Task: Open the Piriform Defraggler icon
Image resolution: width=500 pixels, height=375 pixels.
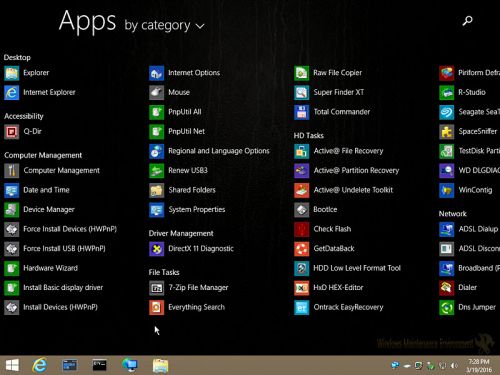Action: tap(447, 73)
